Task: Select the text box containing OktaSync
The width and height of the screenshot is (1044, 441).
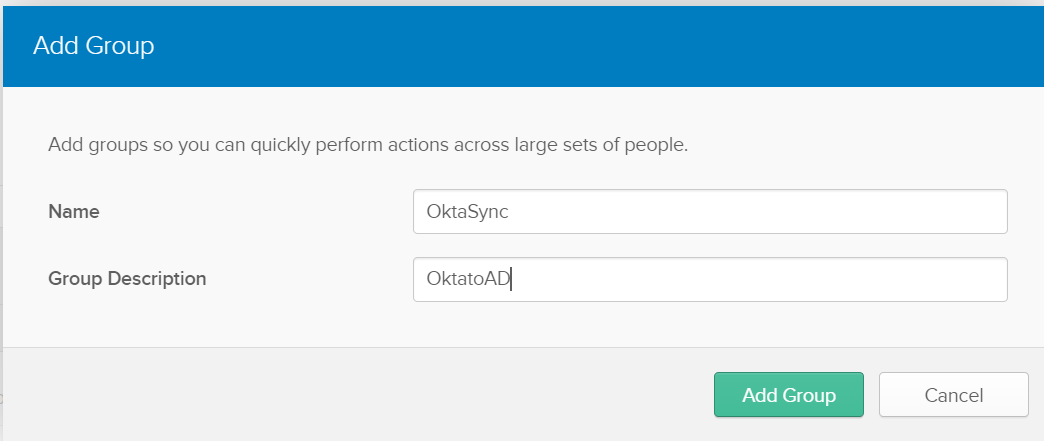Action: 709,212
